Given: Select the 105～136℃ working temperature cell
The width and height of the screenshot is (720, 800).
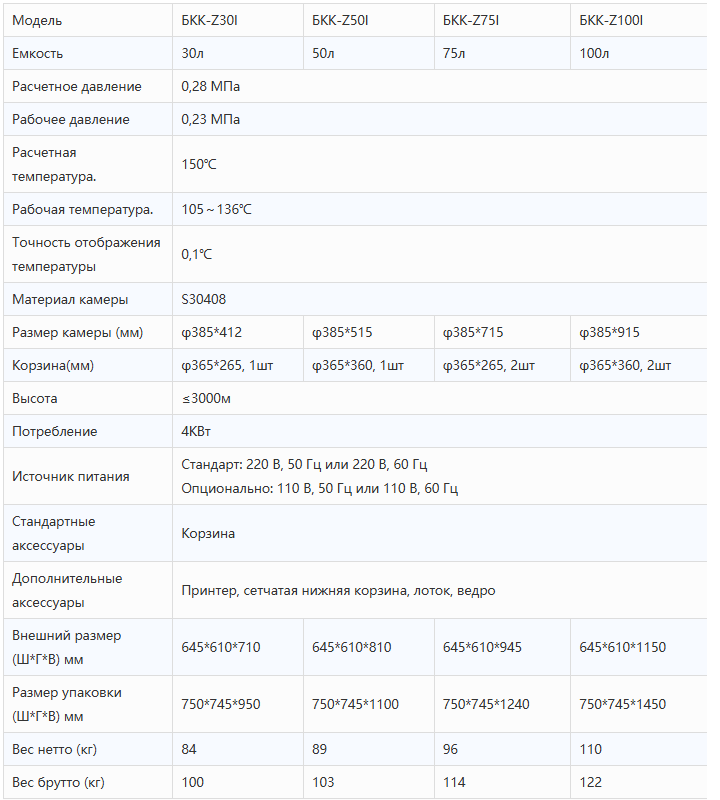Looking at the screenshot, I should [217, 209].
